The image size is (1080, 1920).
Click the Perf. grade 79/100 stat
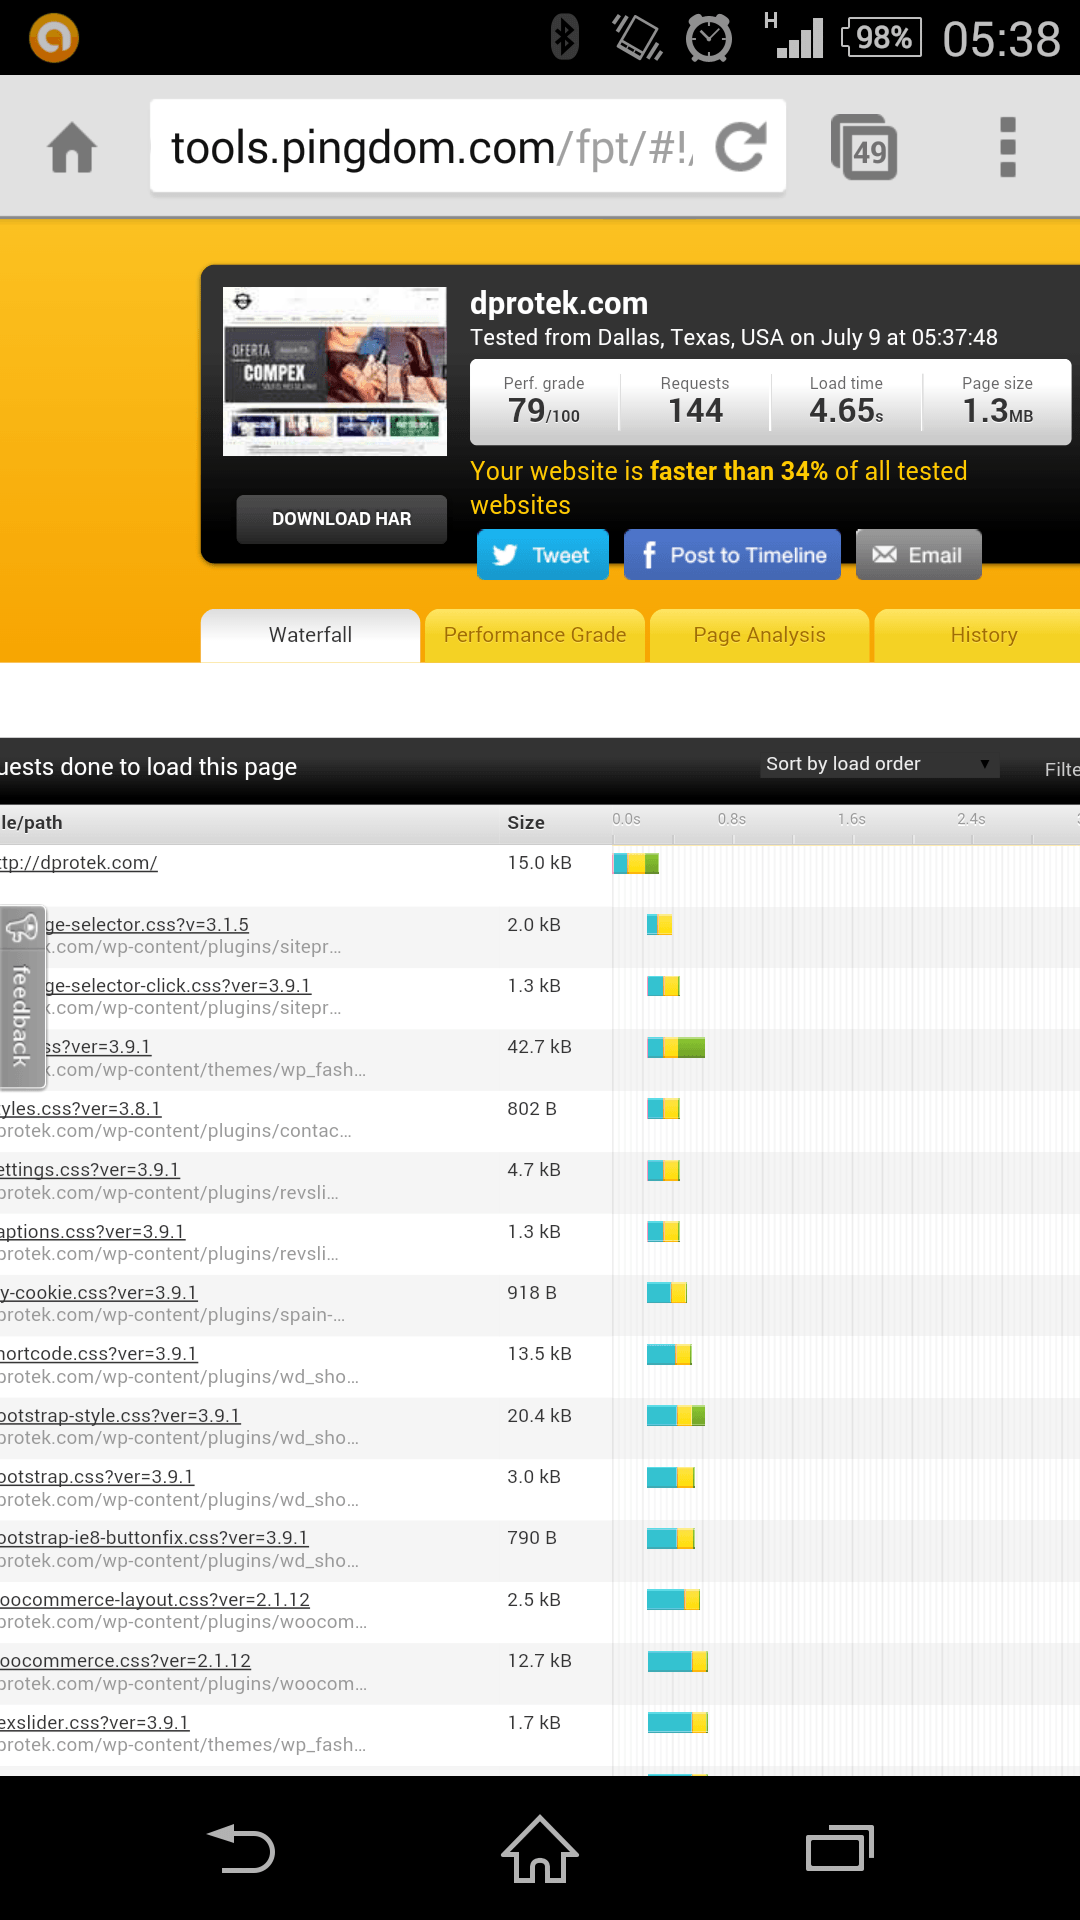click(x=544, y=400)
